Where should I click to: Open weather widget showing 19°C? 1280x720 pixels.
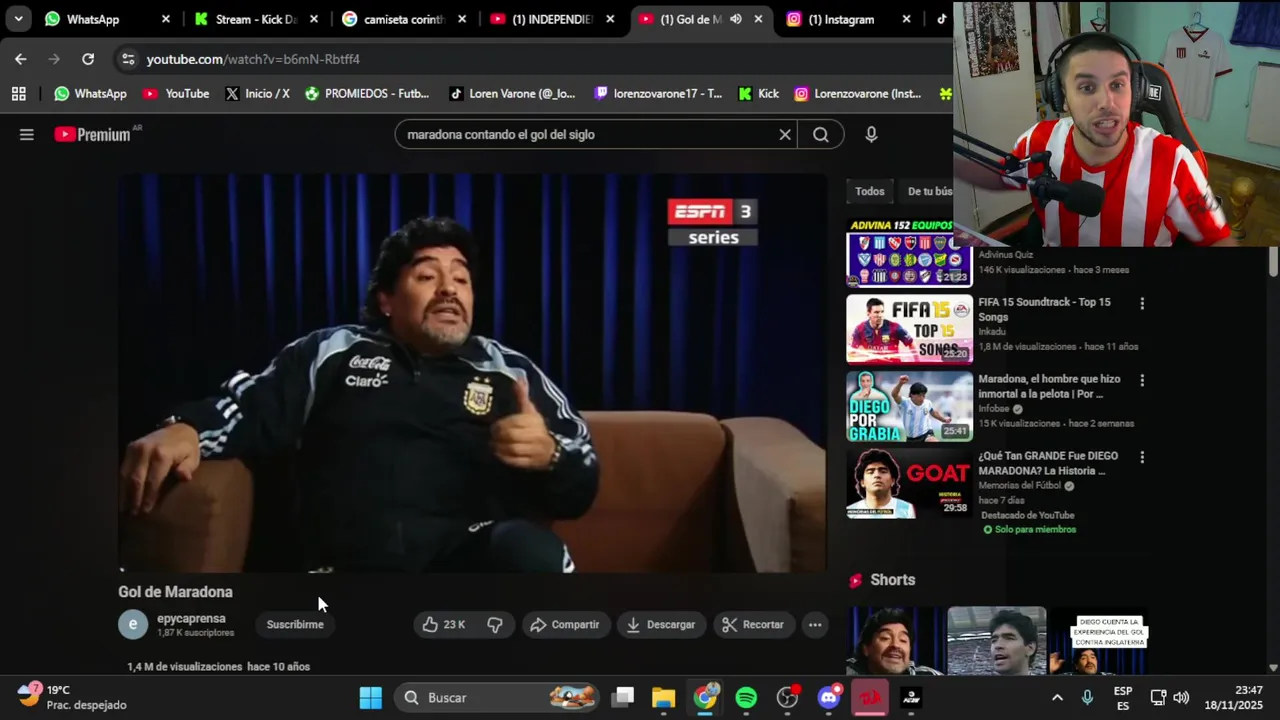click(x=72, y=697)
